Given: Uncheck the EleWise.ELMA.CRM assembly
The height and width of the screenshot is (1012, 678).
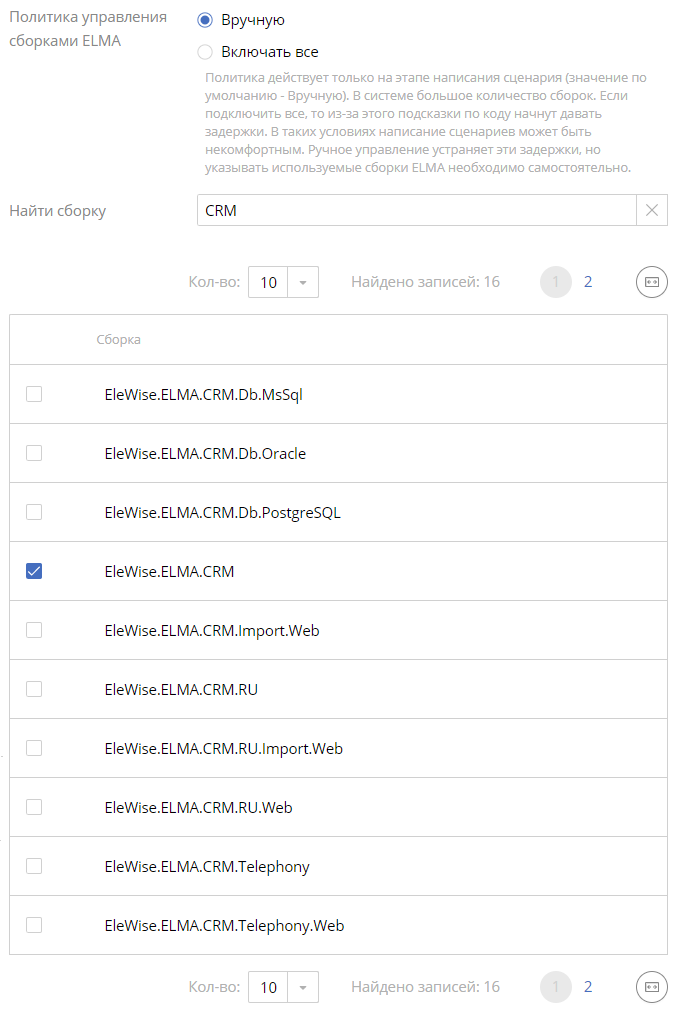Looking at the screenshot, I should coord(34,571).
